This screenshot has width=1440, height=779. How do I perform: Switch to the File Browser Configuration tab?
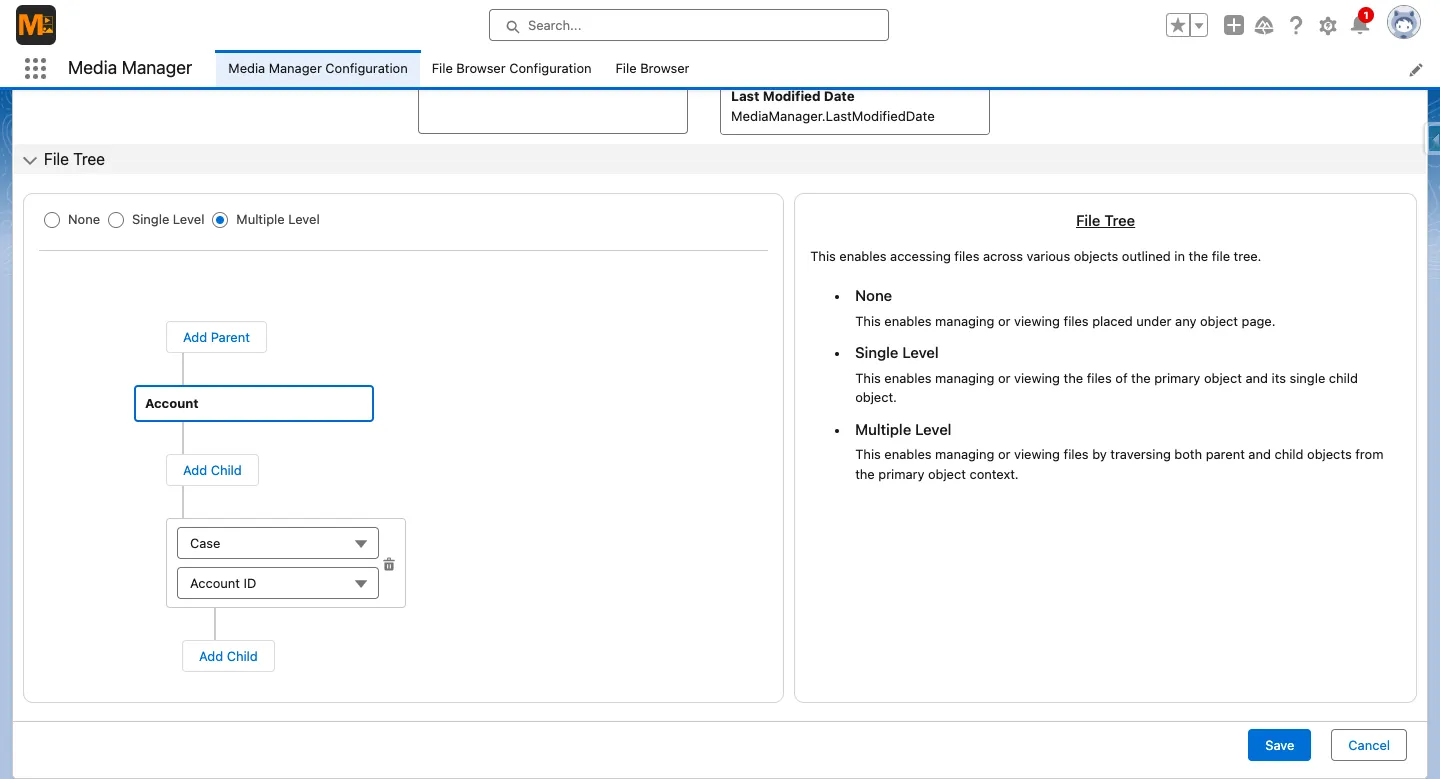pos(511,68)
